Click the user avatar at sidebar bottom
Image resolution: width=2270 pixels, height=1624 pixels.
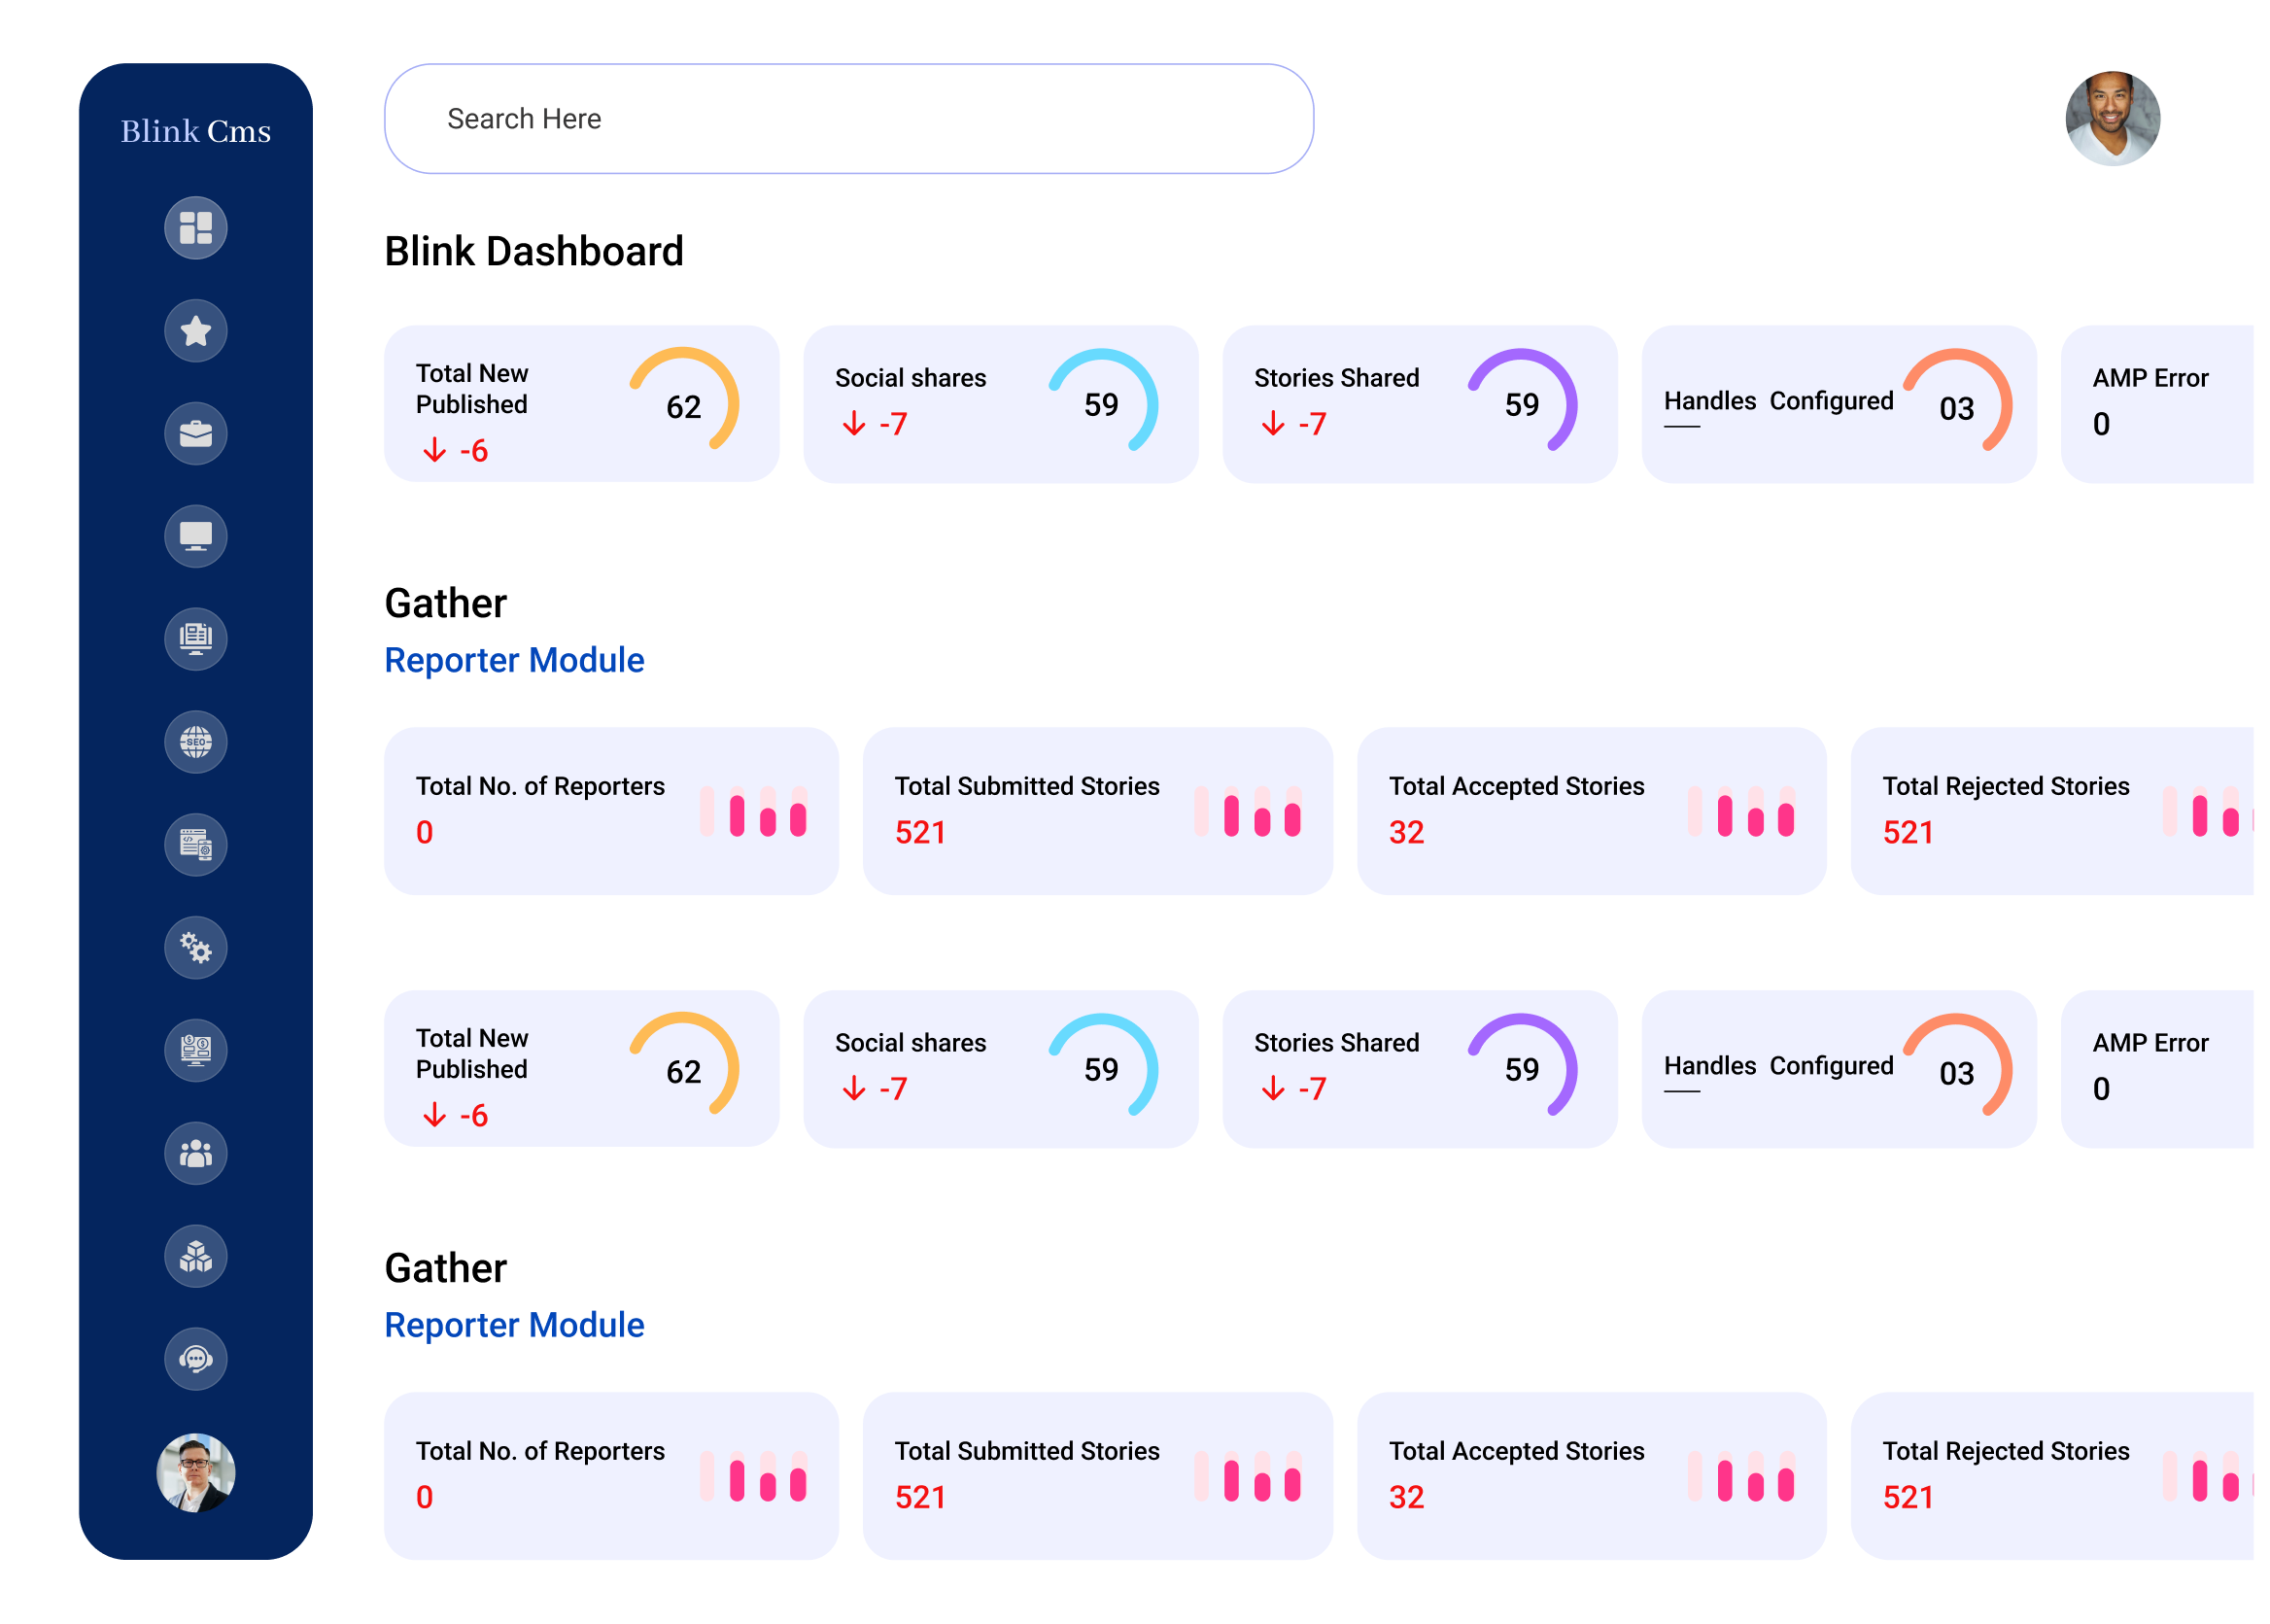point(196,1472)
